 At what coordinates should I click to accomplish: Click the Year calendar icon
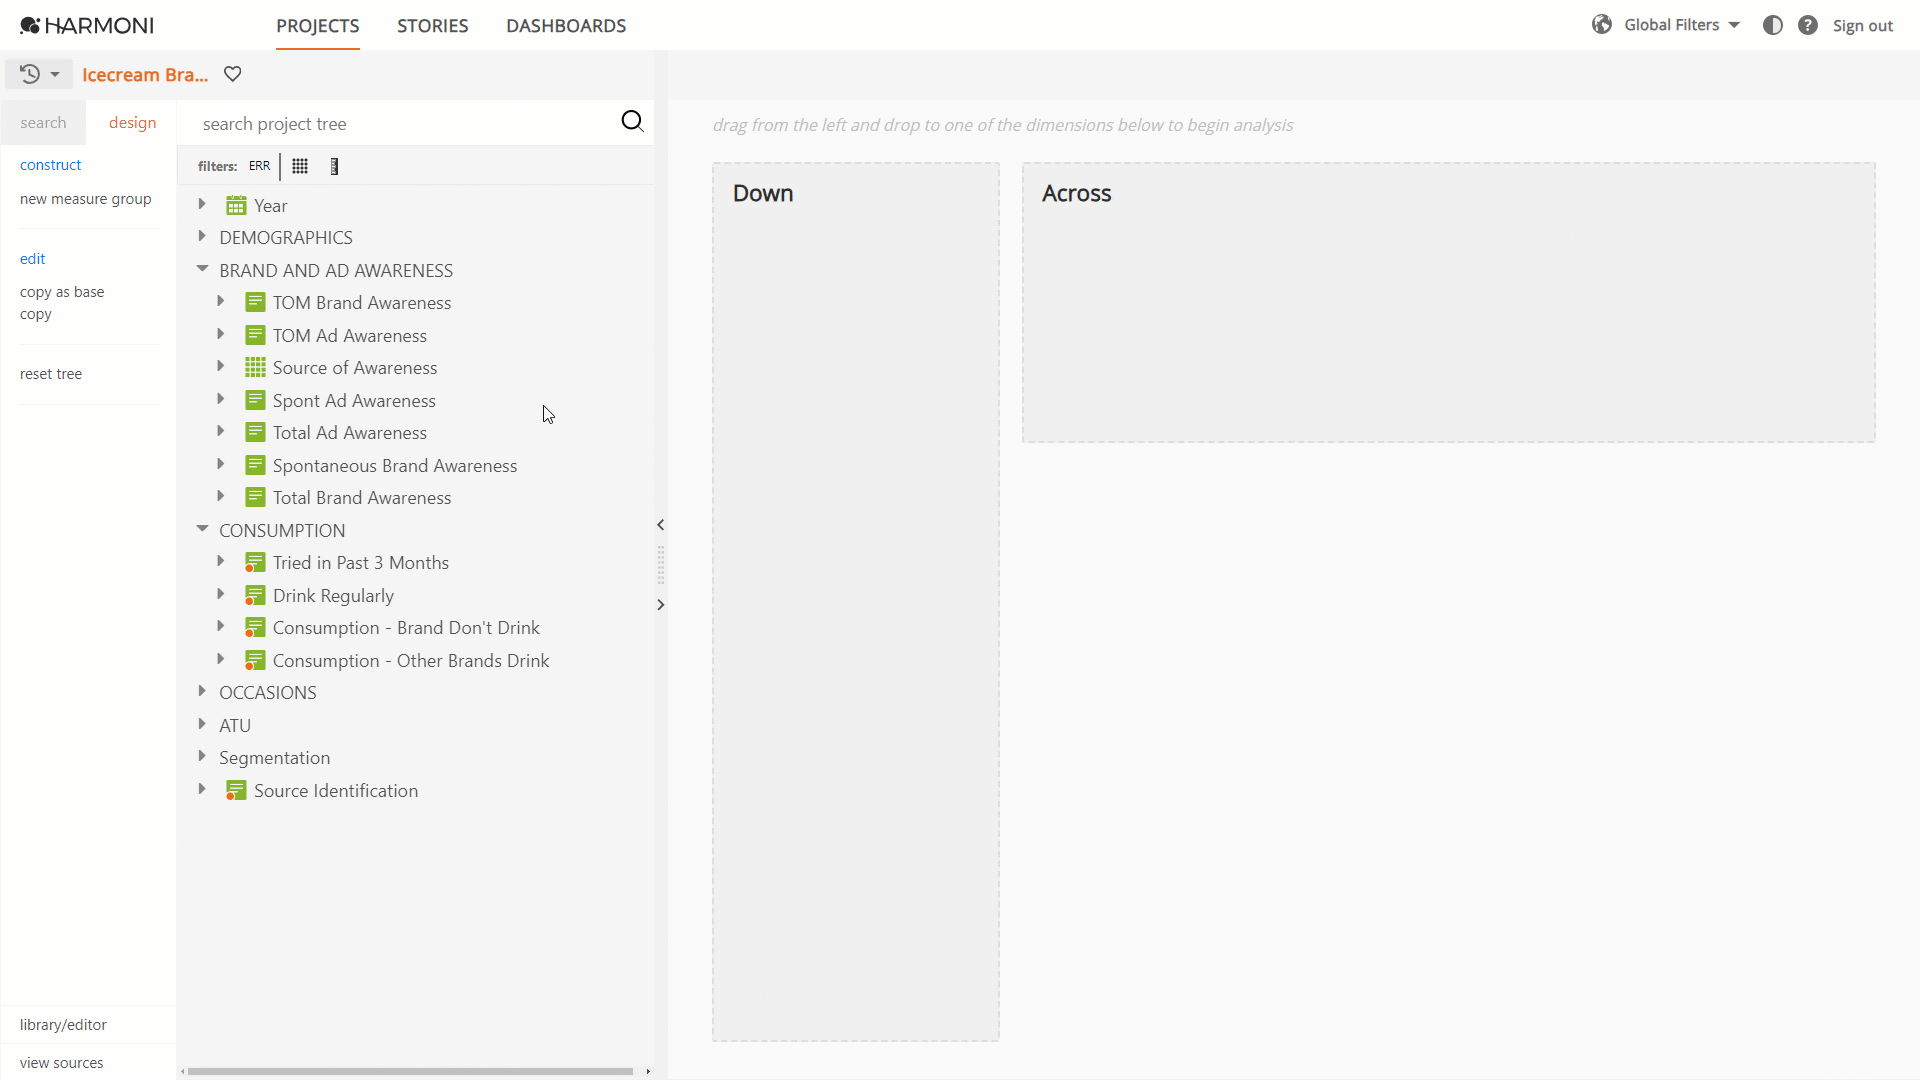[x=236, y=206]
